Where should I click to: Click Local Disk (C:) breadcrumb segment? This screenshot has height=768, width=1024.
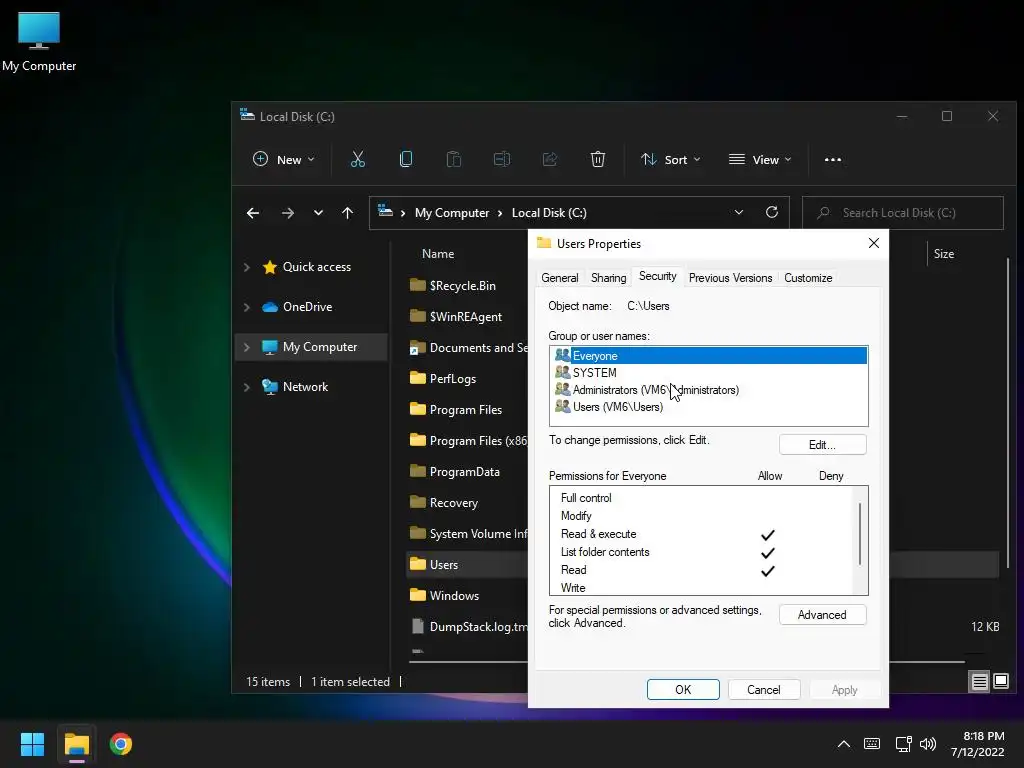pos(549,213)
